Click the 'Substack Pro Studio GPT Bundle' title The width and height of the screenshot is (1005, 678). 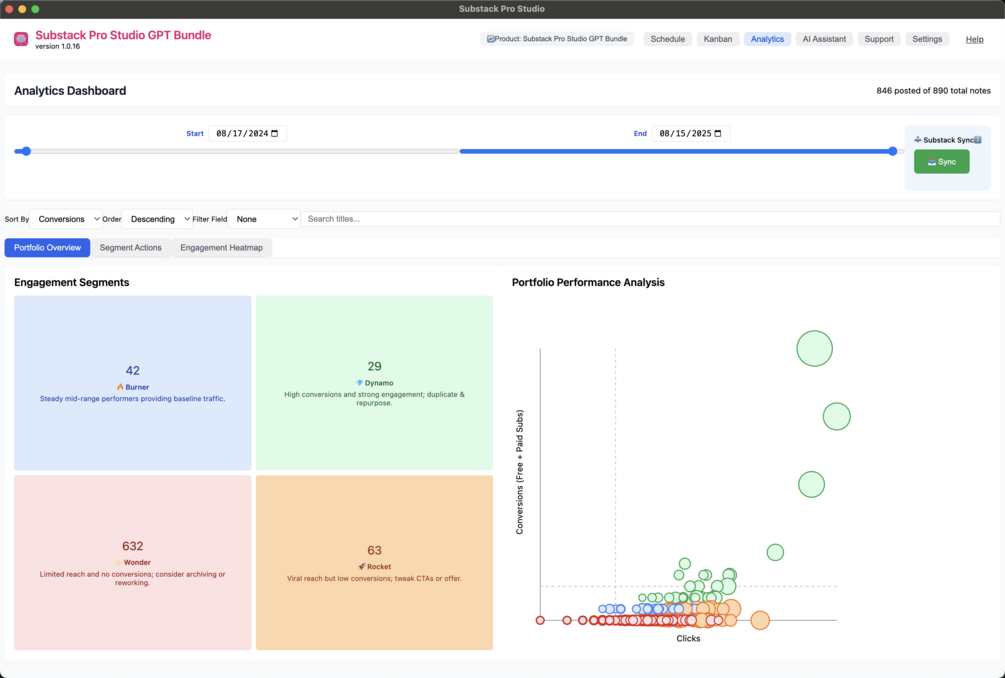click(x=123, y=35)
